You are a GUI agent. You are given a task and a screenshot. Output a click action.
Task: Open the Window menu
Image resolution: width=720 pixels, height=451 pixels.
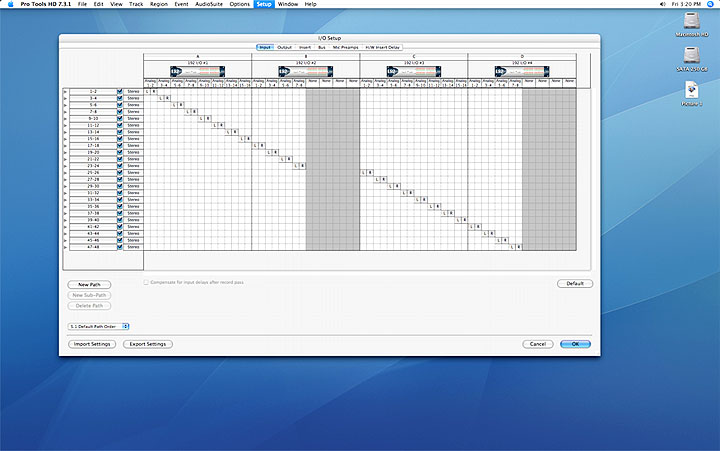tap(288, 4)
